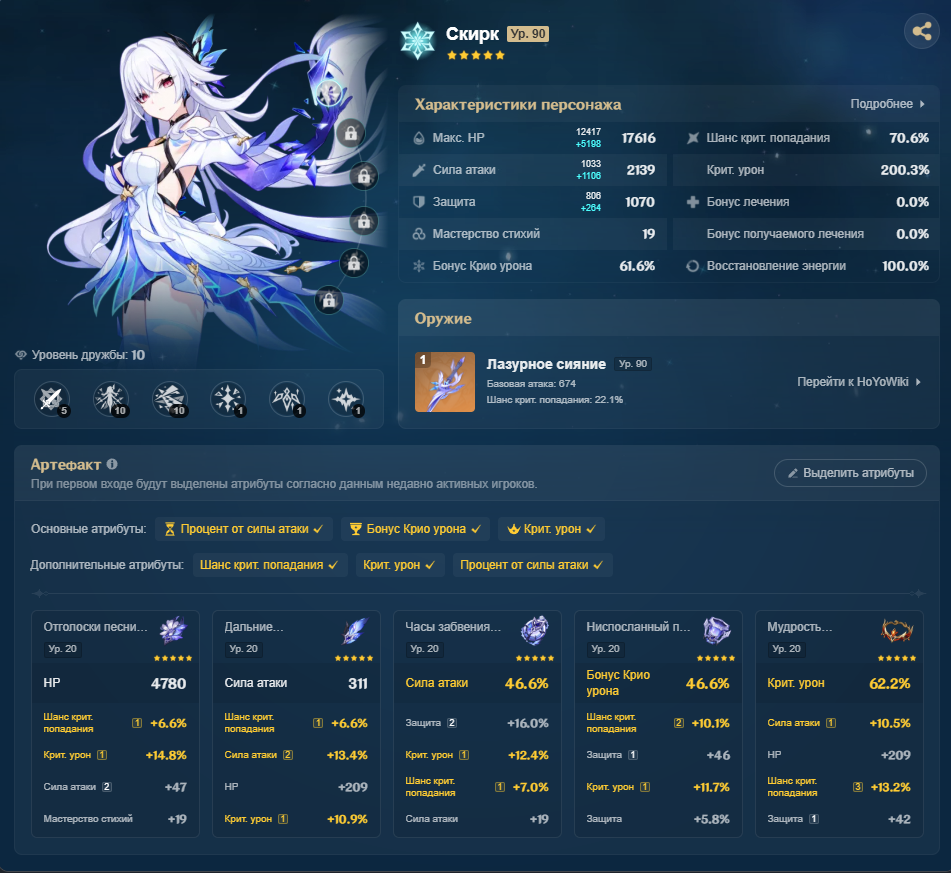Toggle sub attribute Крит. урон
The height and width of the screenshot is (873, 951).
400,565
